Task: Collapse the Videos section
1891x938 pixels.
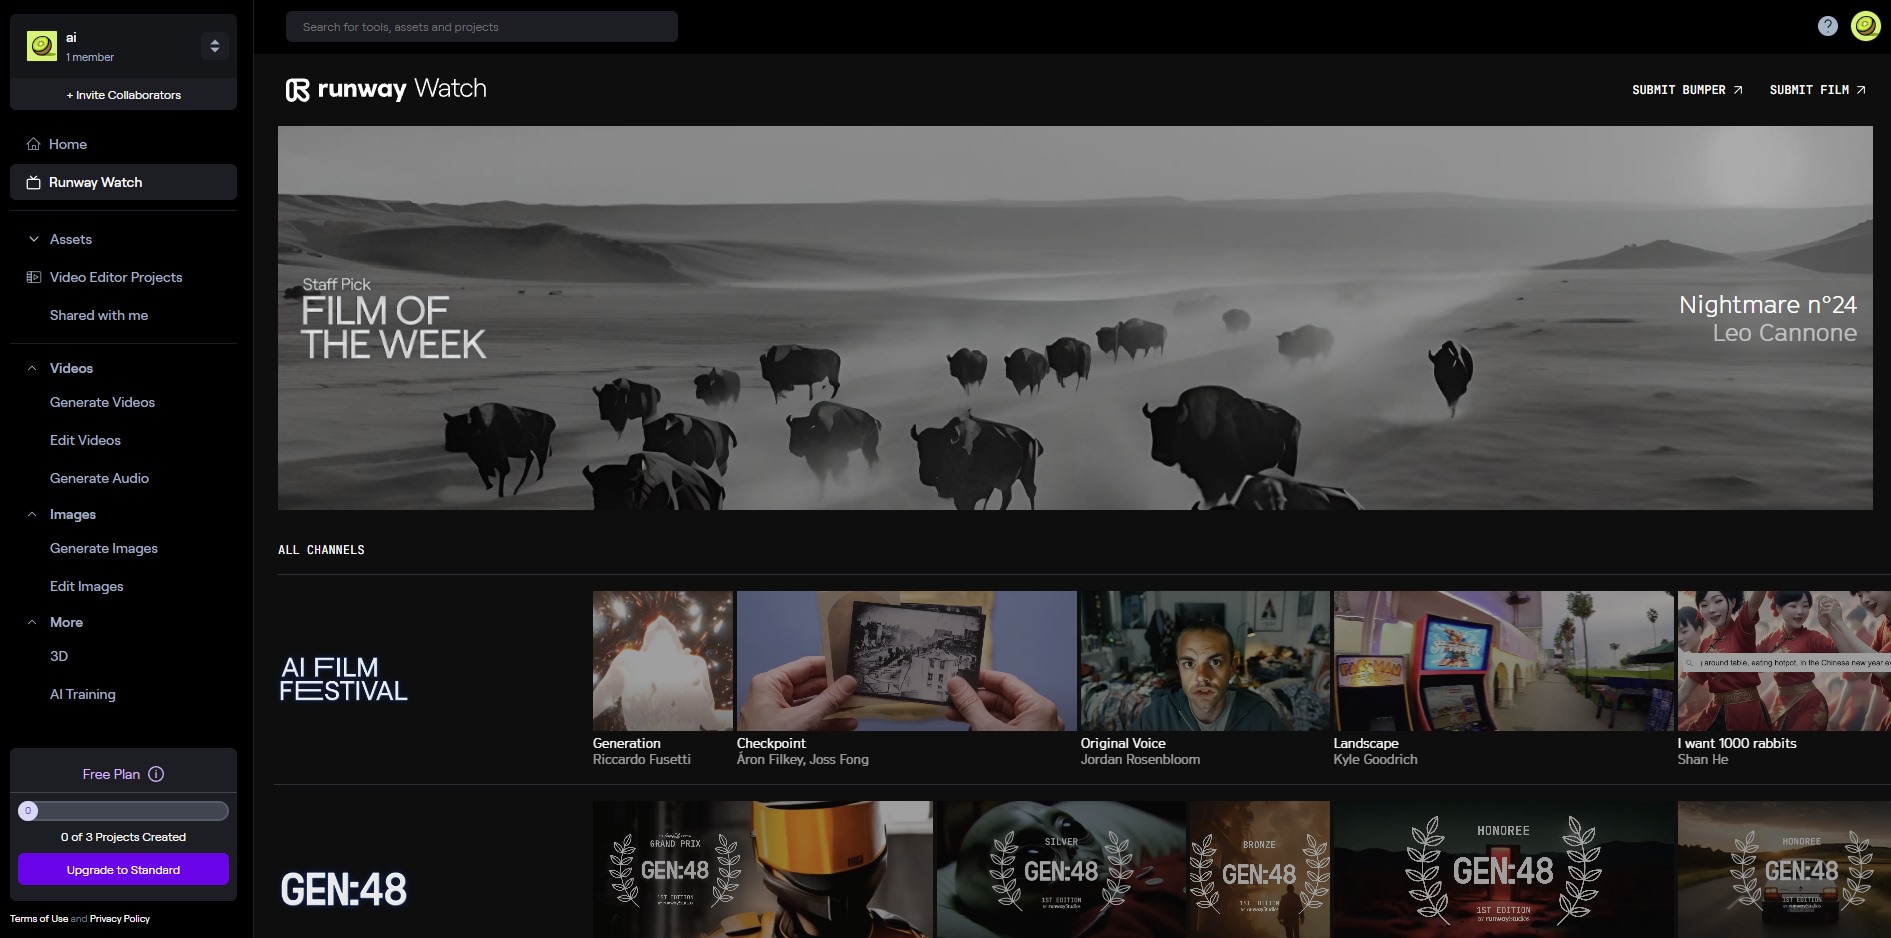Action: [33, 368]
